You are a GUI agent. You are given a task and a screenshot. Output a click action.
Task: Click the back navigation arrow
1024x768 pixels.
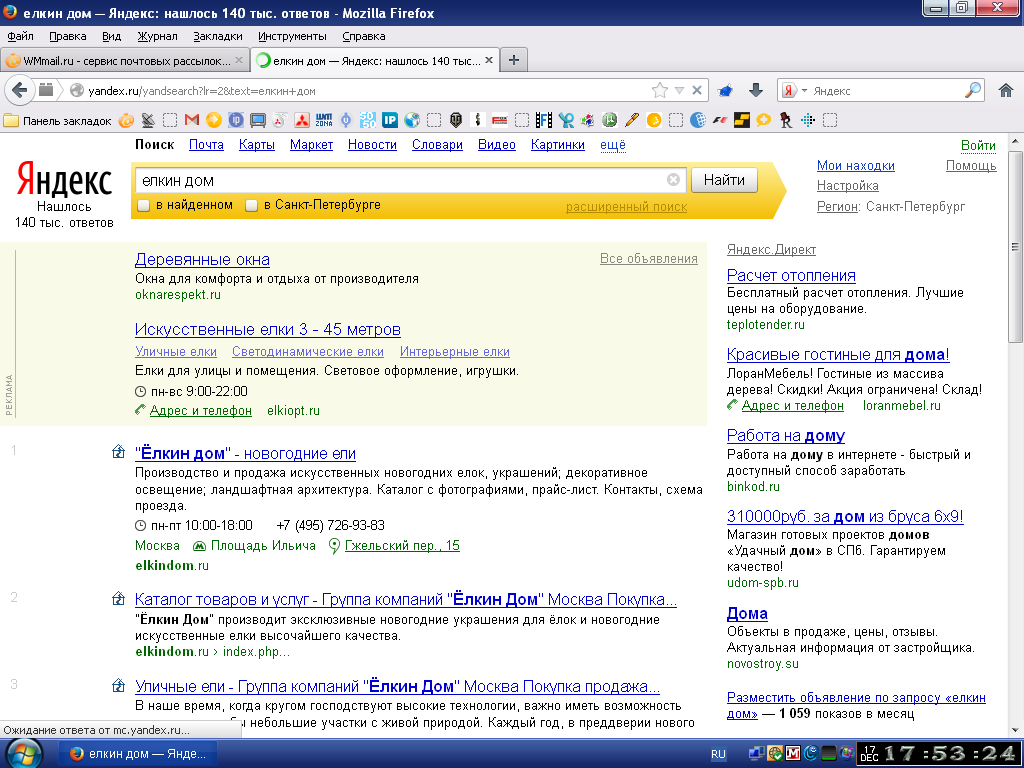(x=20, y=90)
